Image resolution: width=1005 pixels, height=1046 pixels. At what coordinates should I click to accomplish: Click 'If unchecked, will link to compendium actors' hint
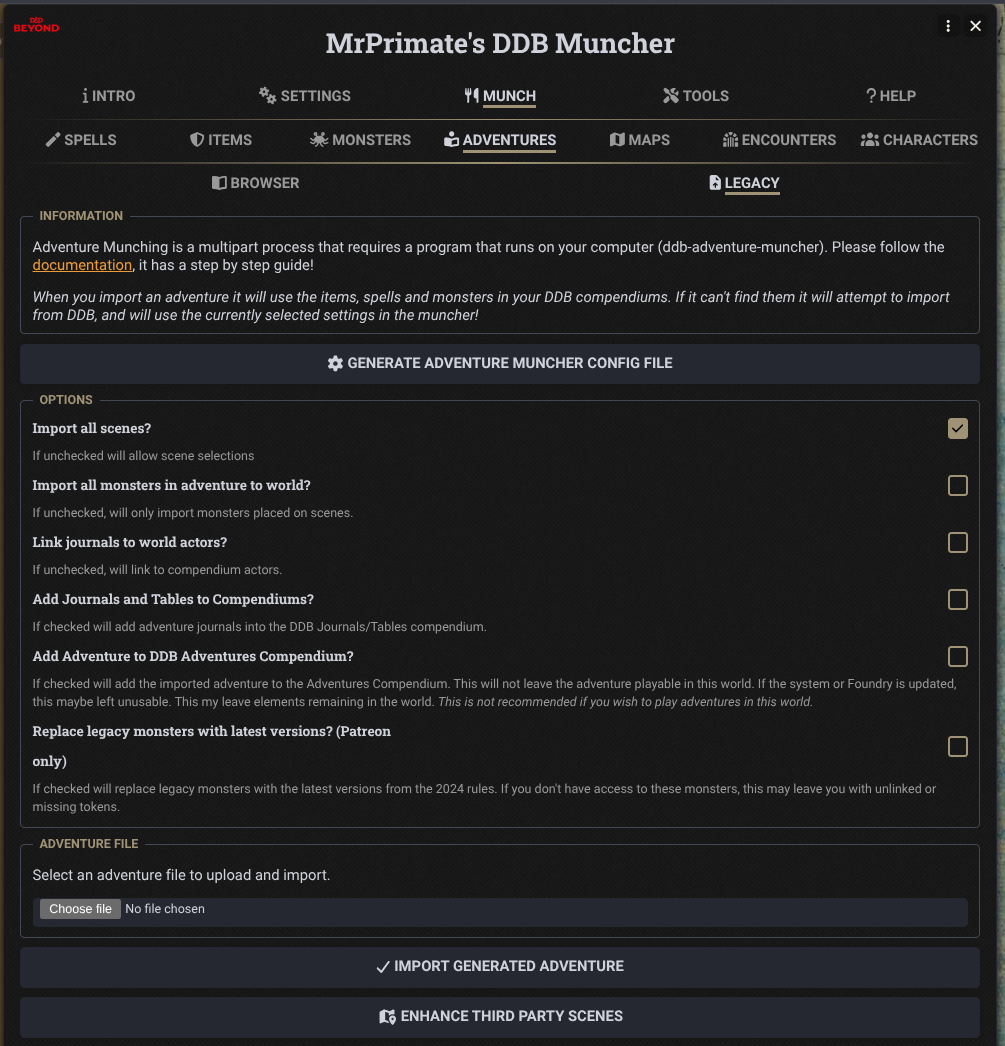click(x=157, y=570)
